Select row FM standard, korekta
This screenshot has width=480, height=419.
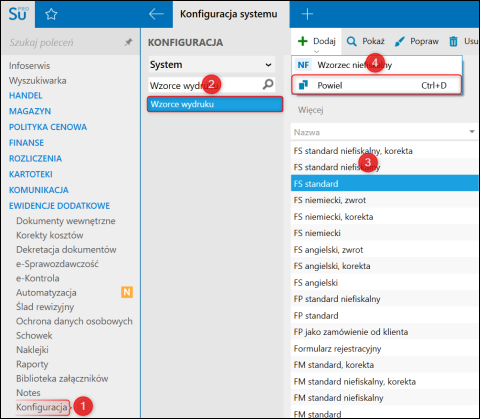pyautogui.click(x=385, y=365)
